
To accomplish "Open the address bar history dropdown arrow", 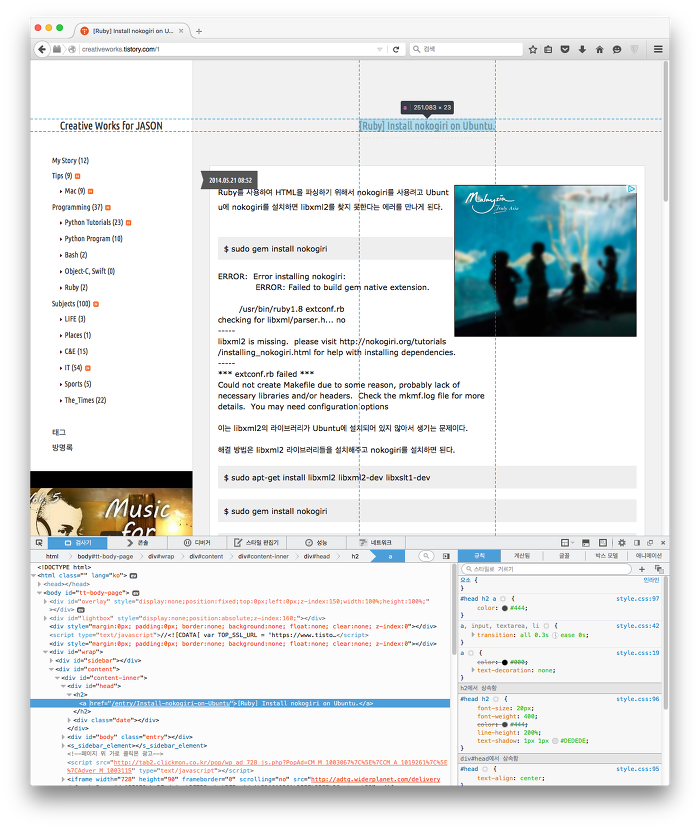I will pyautogui.click(x=380, y=49).
